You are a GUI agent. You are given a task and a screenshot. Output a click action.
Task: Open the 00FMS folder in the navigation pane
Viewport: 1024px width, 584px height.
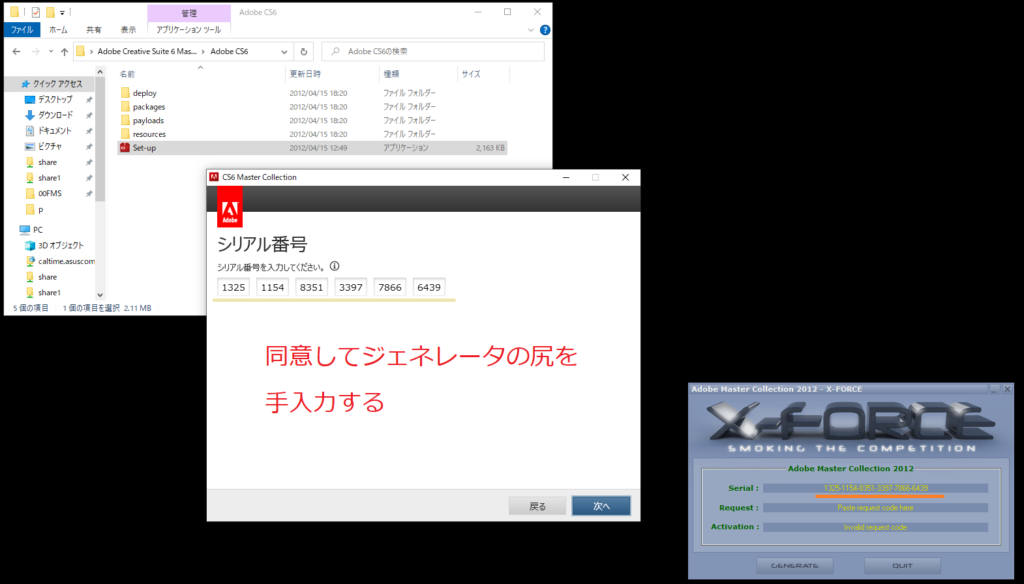coord(50,193)
